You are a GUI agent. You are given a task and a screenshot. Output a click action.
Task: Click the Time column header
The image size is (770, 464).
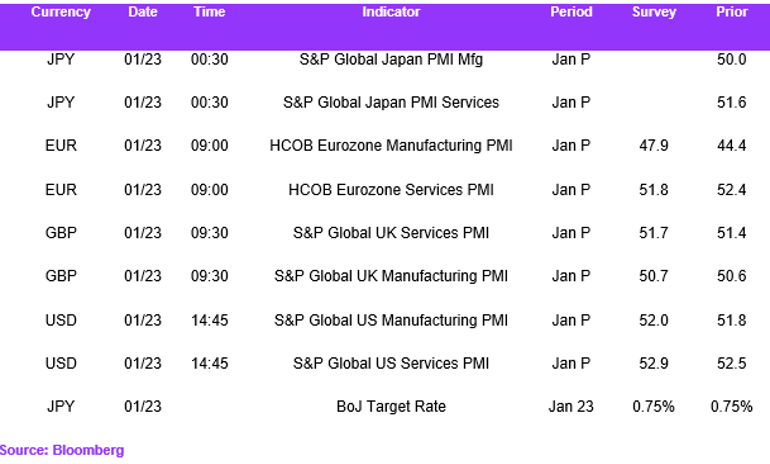(209, 12)
